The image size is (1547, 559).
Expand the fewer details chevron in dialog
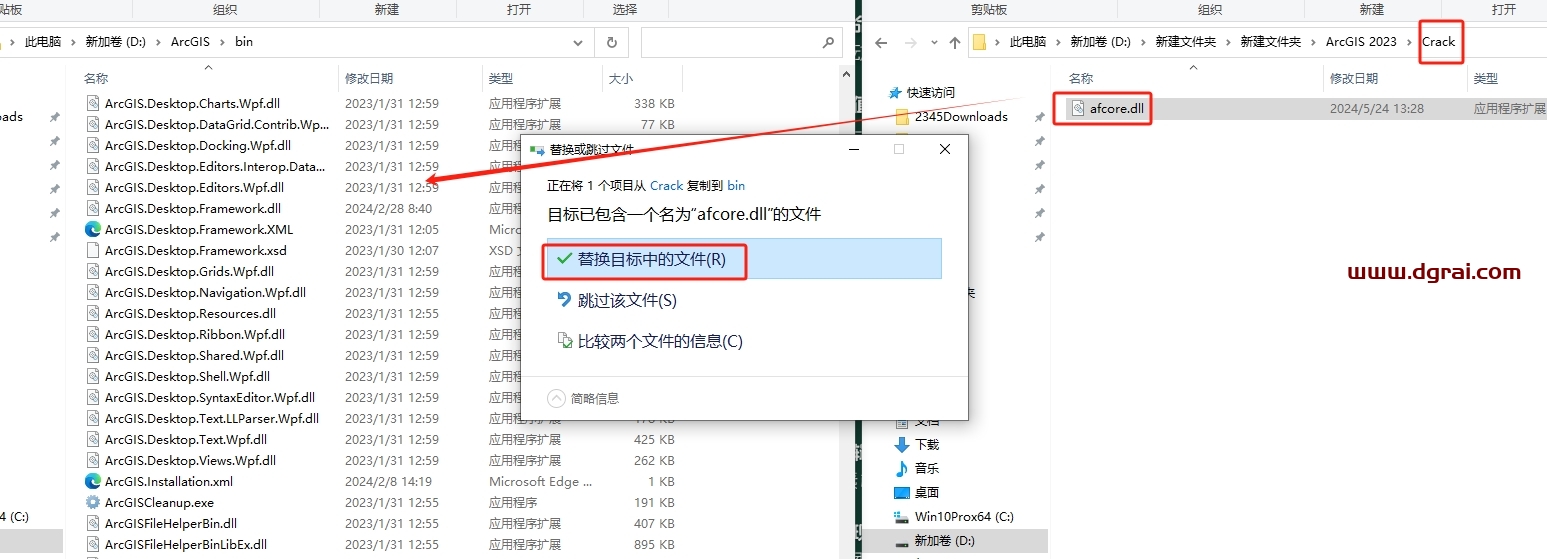pyautogui.click(x=556, y=398)
